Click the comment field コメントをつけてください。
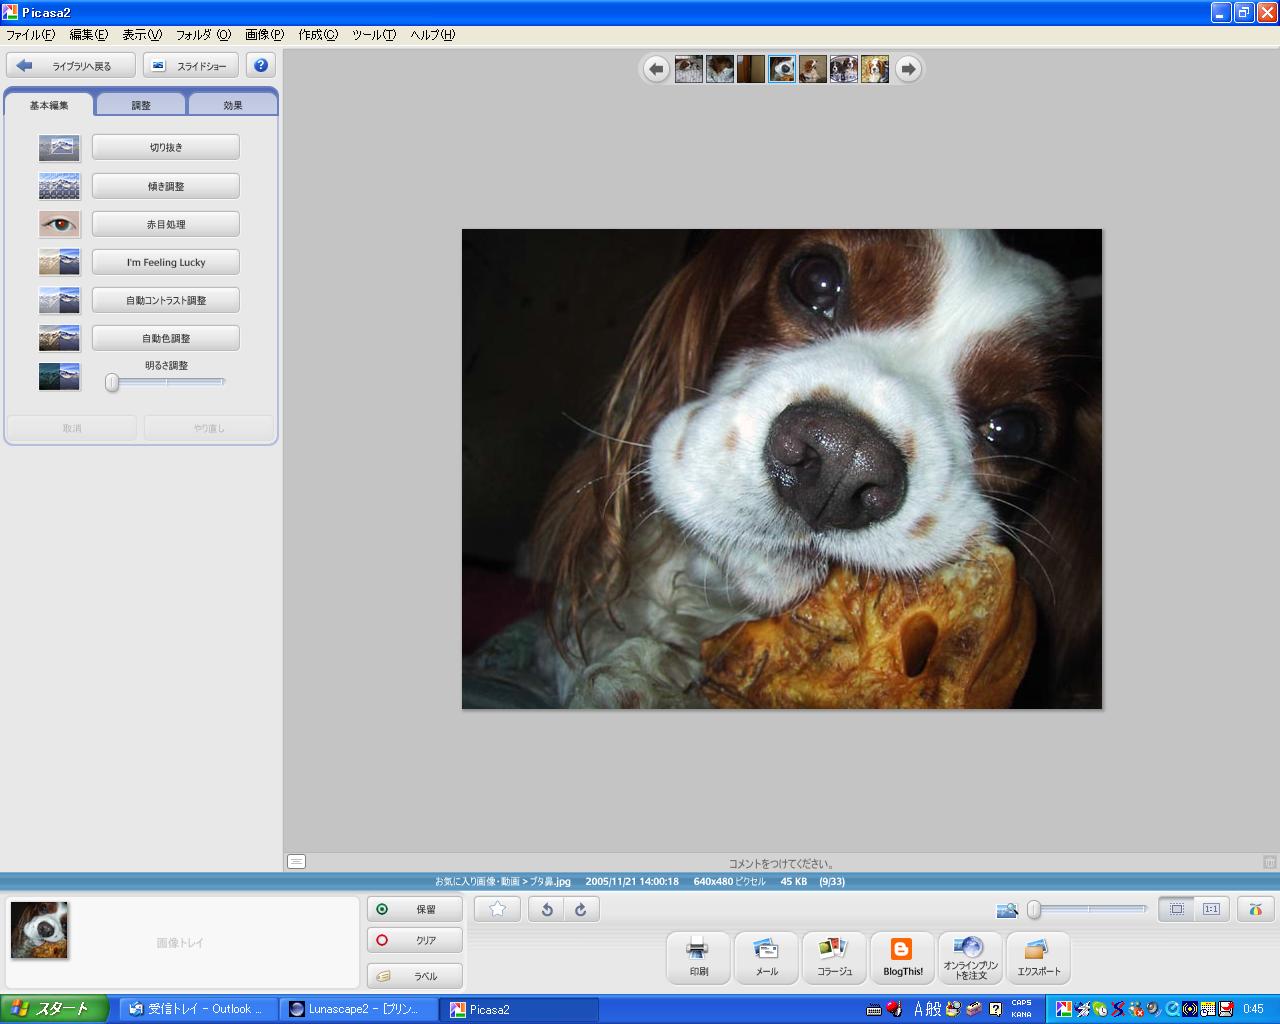1280x1024 pixels. [781, 862]
